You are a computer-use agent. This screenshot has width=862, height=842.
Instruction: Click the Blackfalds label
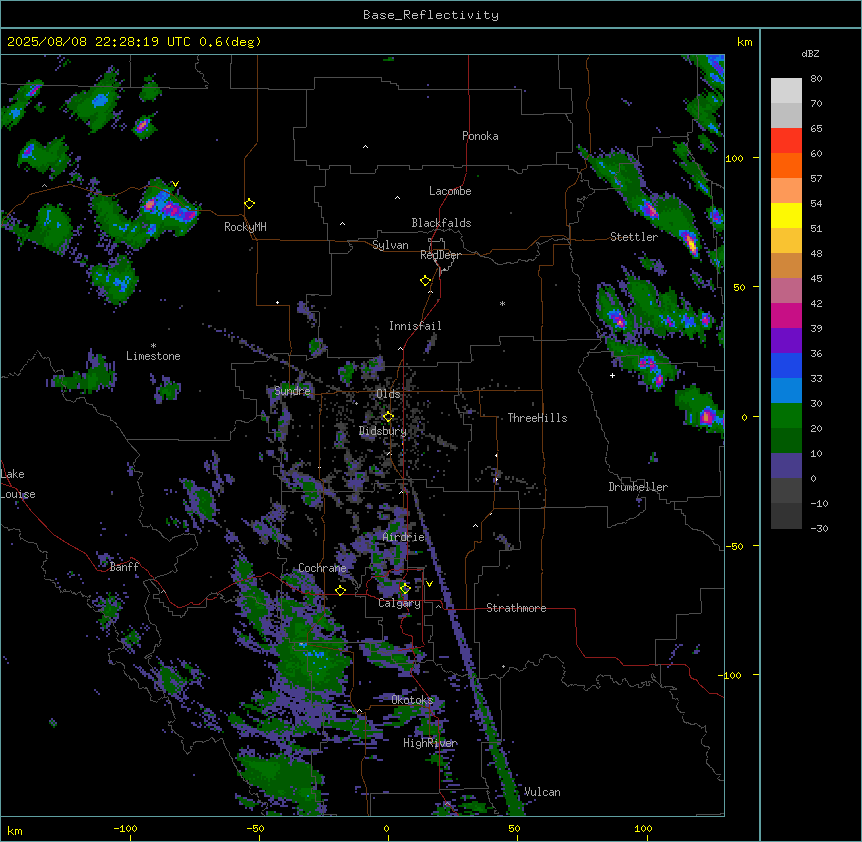tap(441, 223)
